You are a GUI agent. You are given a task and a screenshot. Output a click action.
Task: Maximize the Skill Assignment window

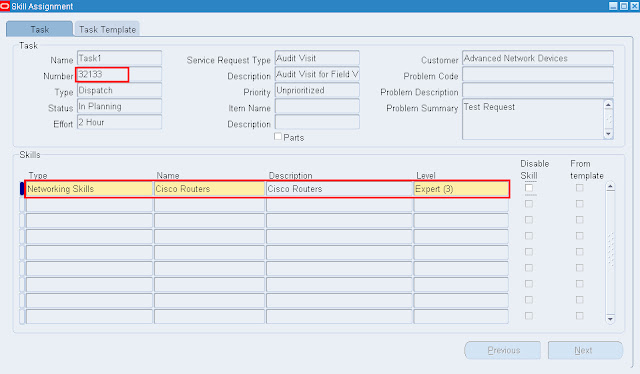(x=624, y=6)
